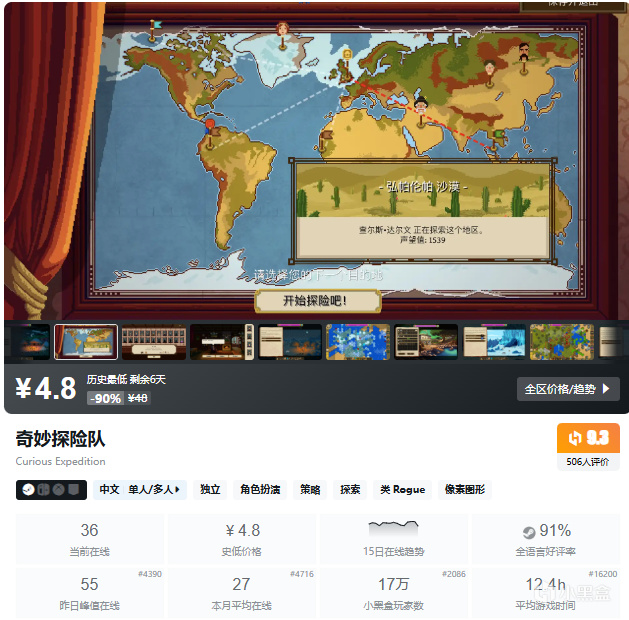Click the Steam platform icon
629x620 pixels.
click(x=28, y=490)
